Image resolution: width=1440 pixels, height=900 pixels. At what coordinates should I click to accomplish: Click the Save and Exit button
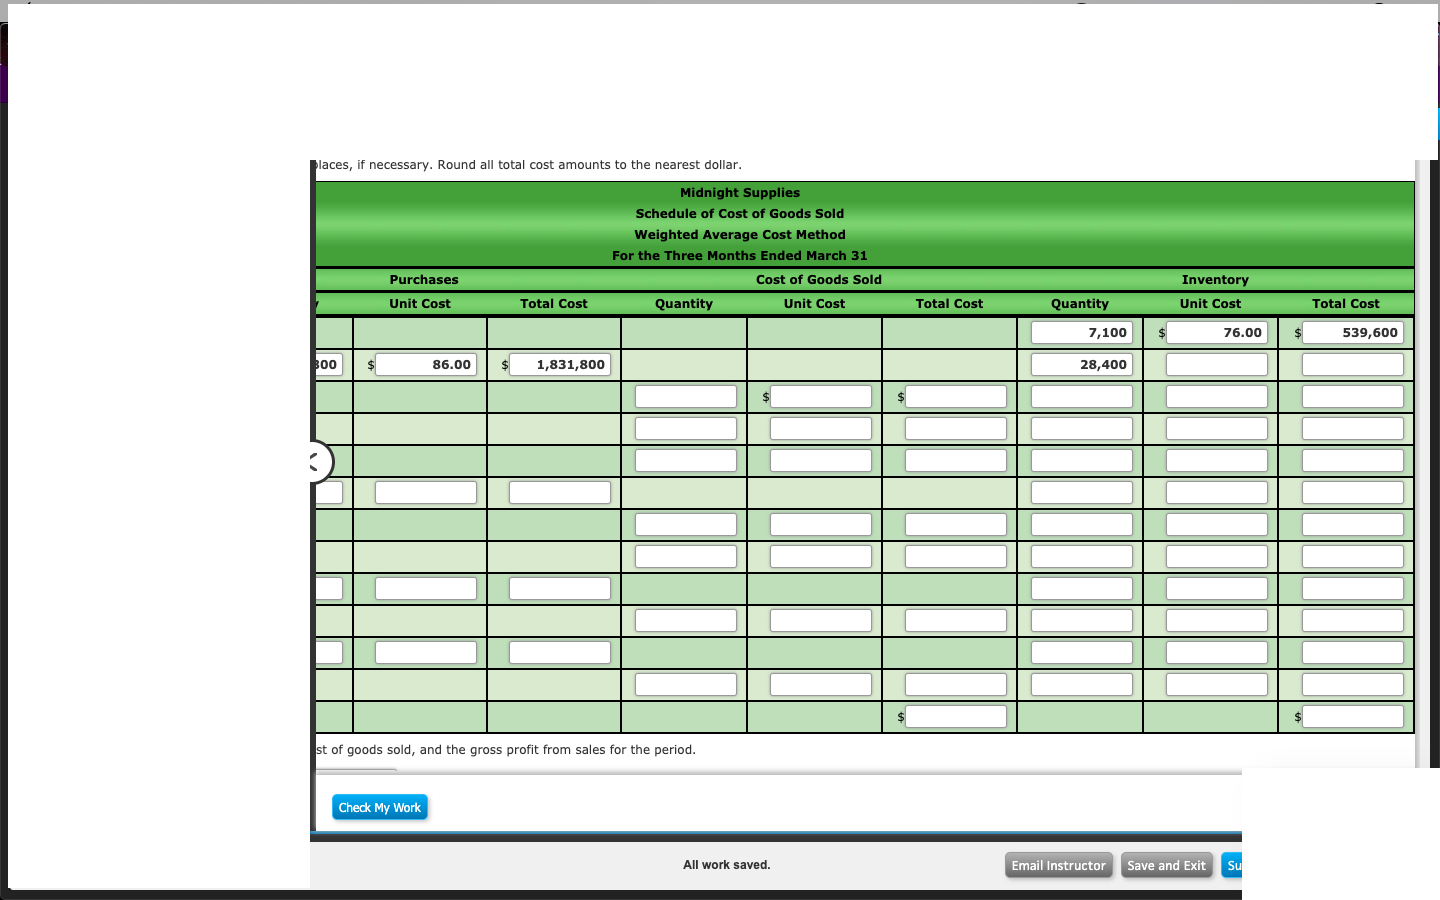coord(1166,865)
